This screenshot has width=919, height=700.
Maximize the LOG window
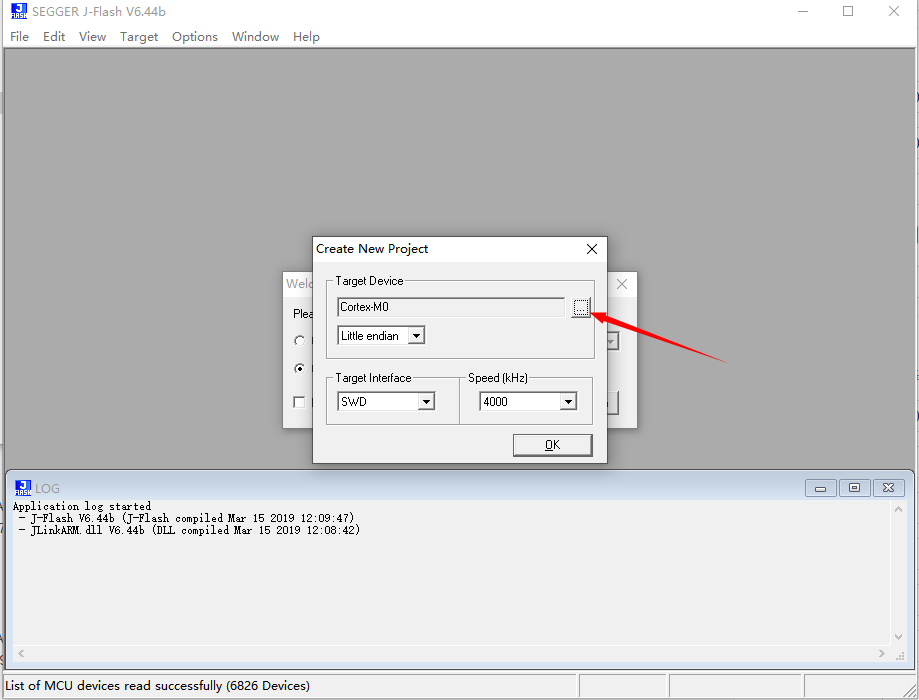coord(855,488)
